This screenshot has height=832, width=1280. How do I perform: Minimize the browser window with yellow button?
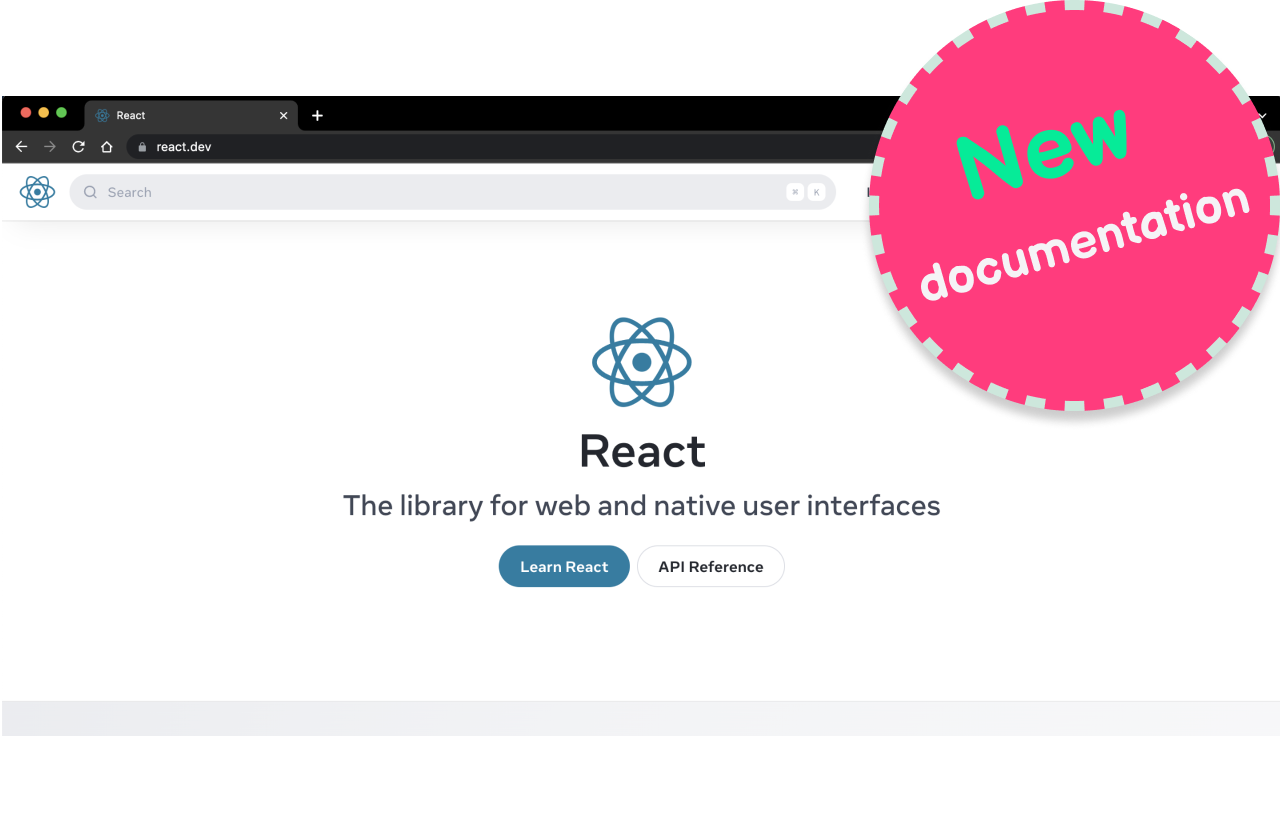[44, 113]
